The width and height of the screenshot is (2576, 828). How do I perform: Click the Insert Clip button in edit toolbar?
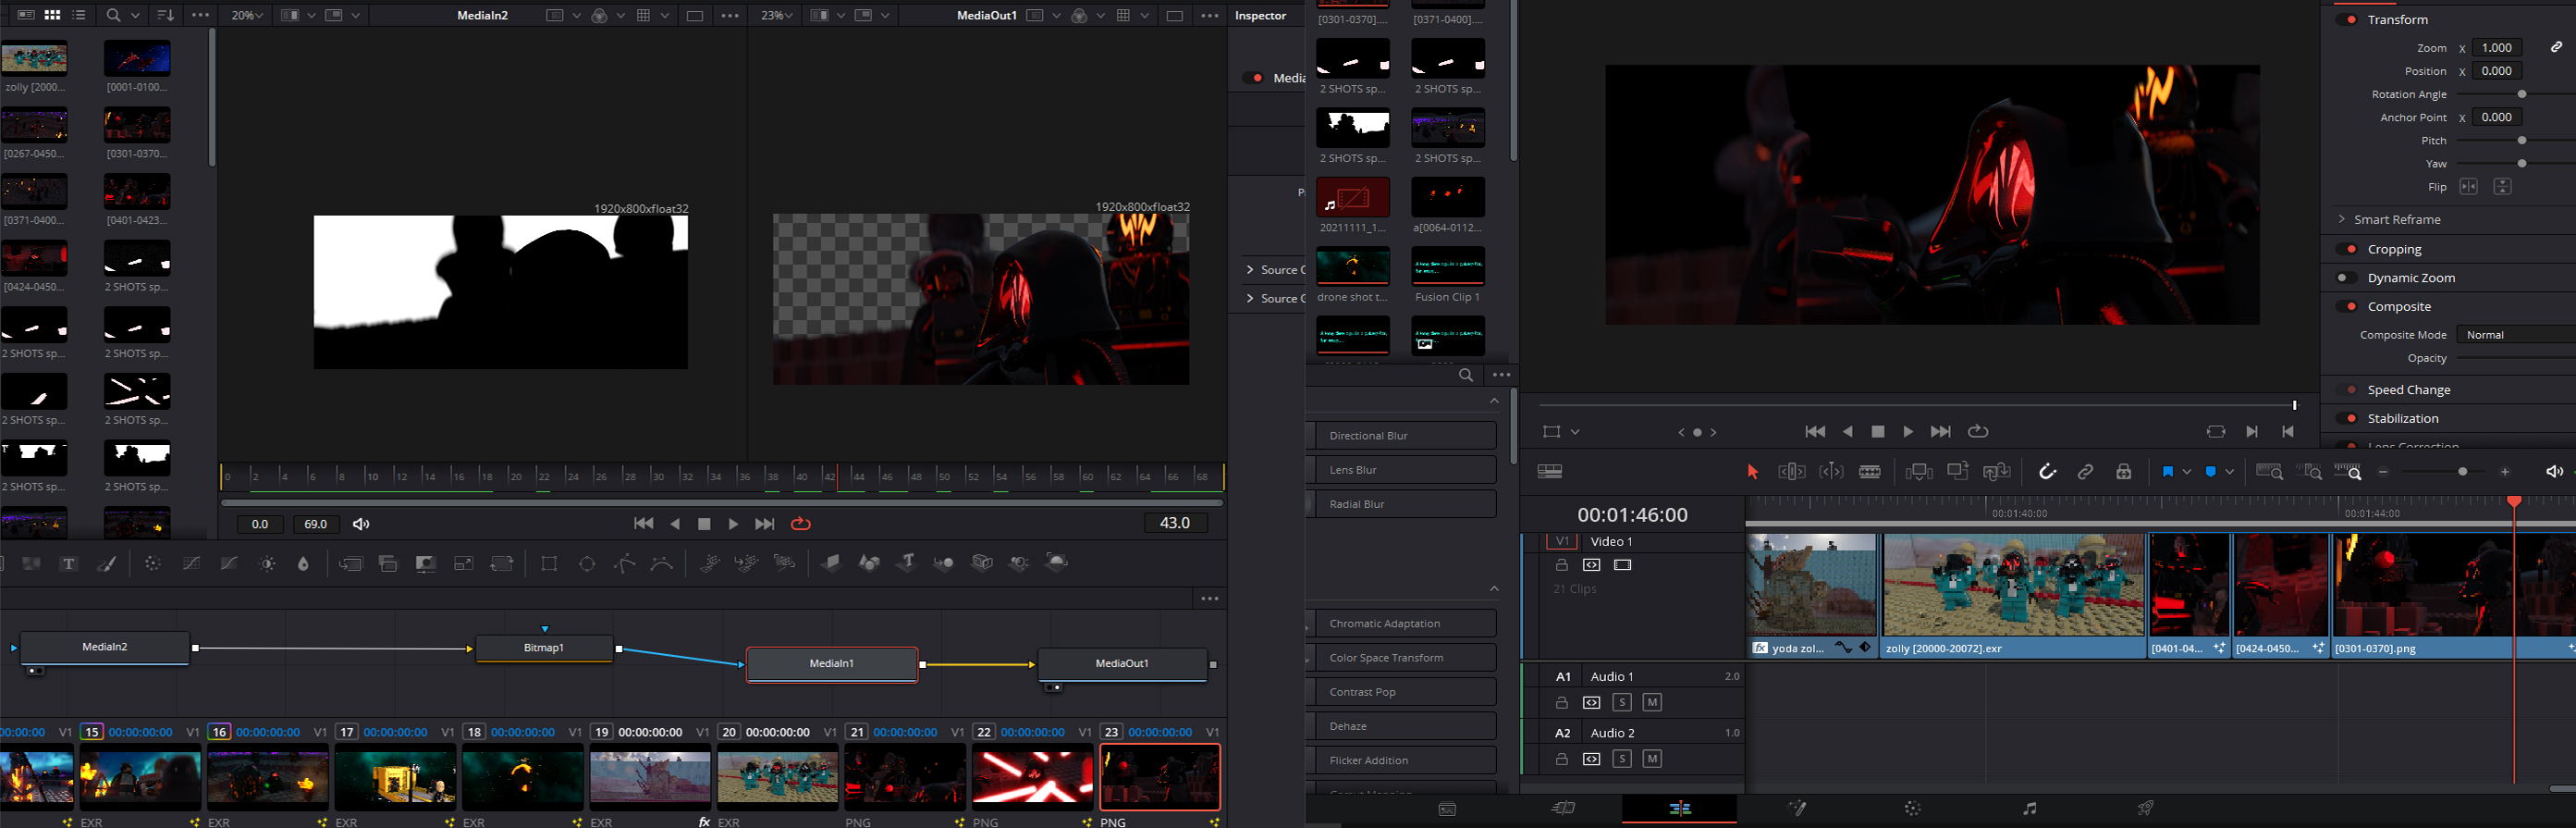point(1919,472)
